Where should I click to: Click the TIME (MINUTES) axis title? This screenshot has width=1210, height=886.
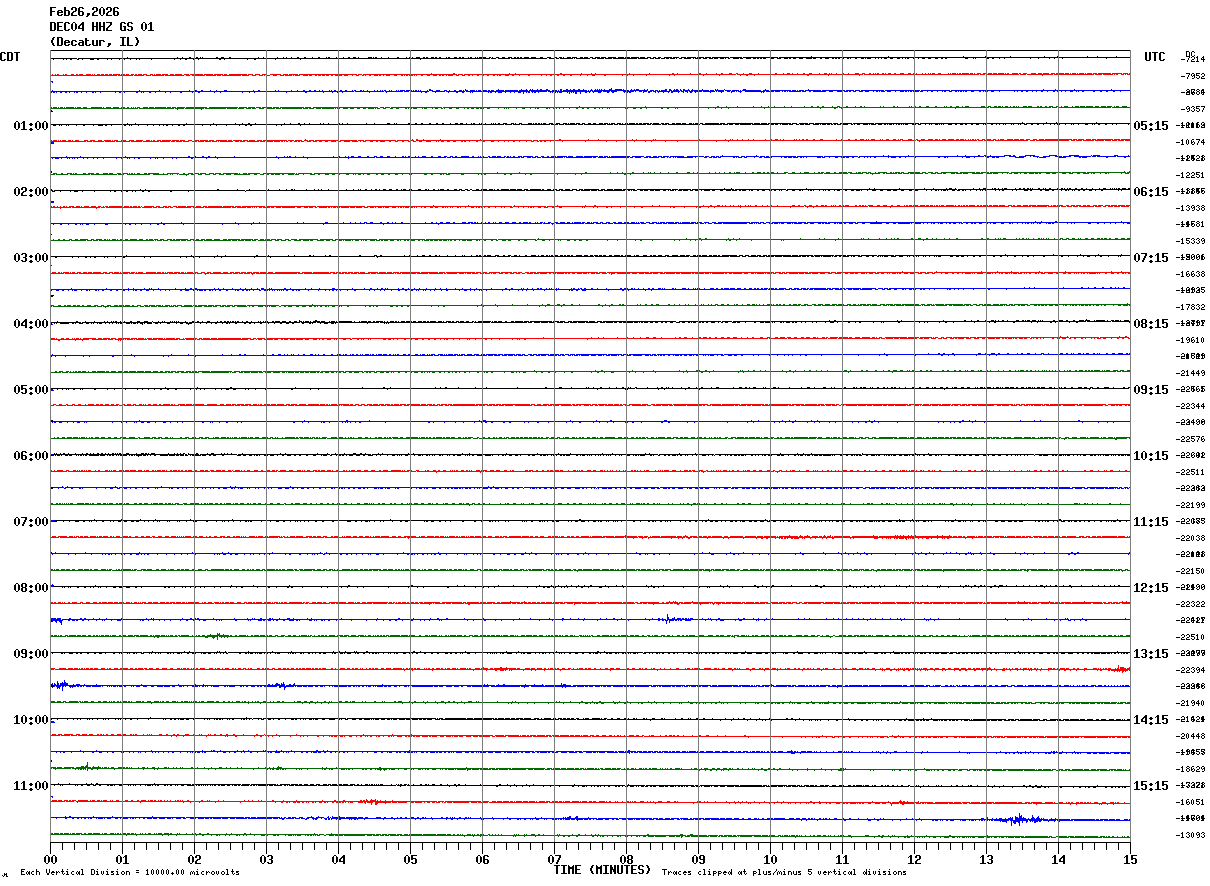(x=603, y=869)
